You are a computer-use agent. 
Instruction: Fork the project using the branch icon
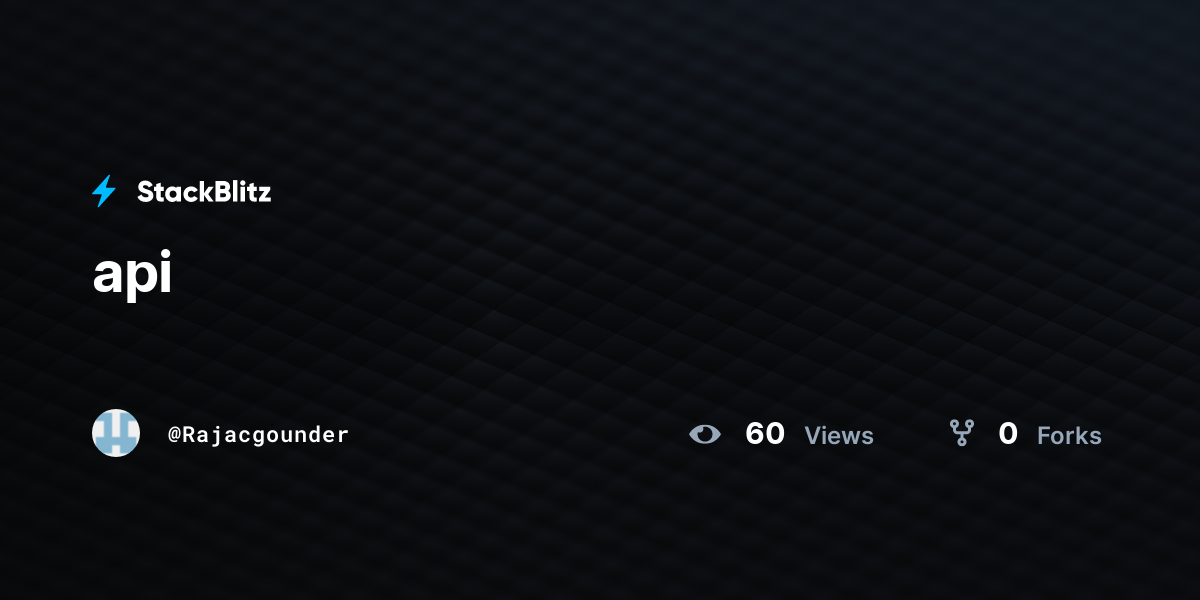pyautogui.click(x=962, y=433)
